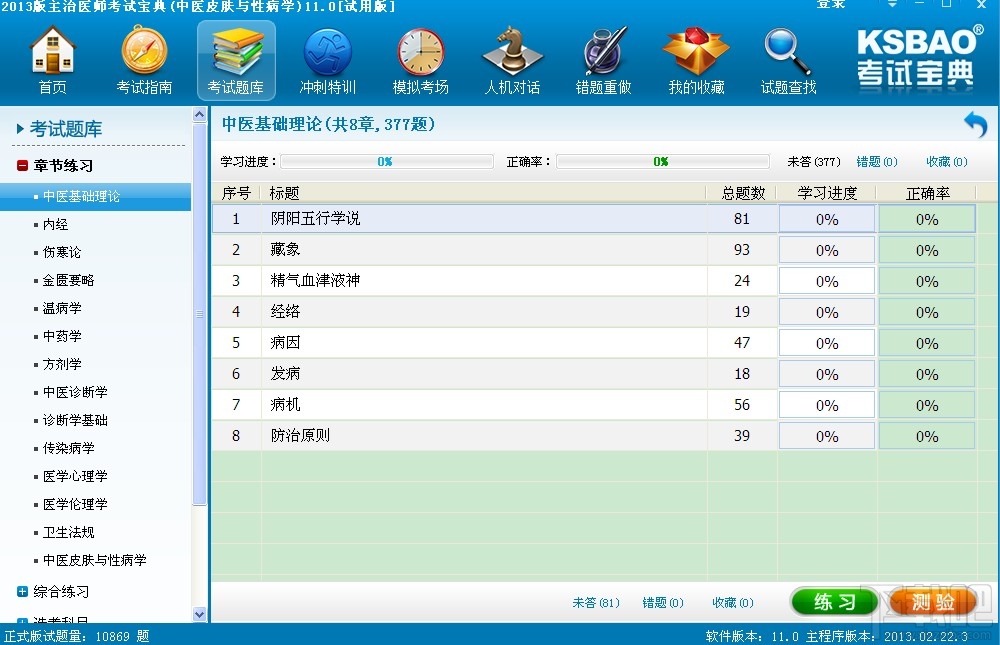The height and width of the screenshot is (645, 1000).
Task: Select row 藏象
Action: [594, 250]
